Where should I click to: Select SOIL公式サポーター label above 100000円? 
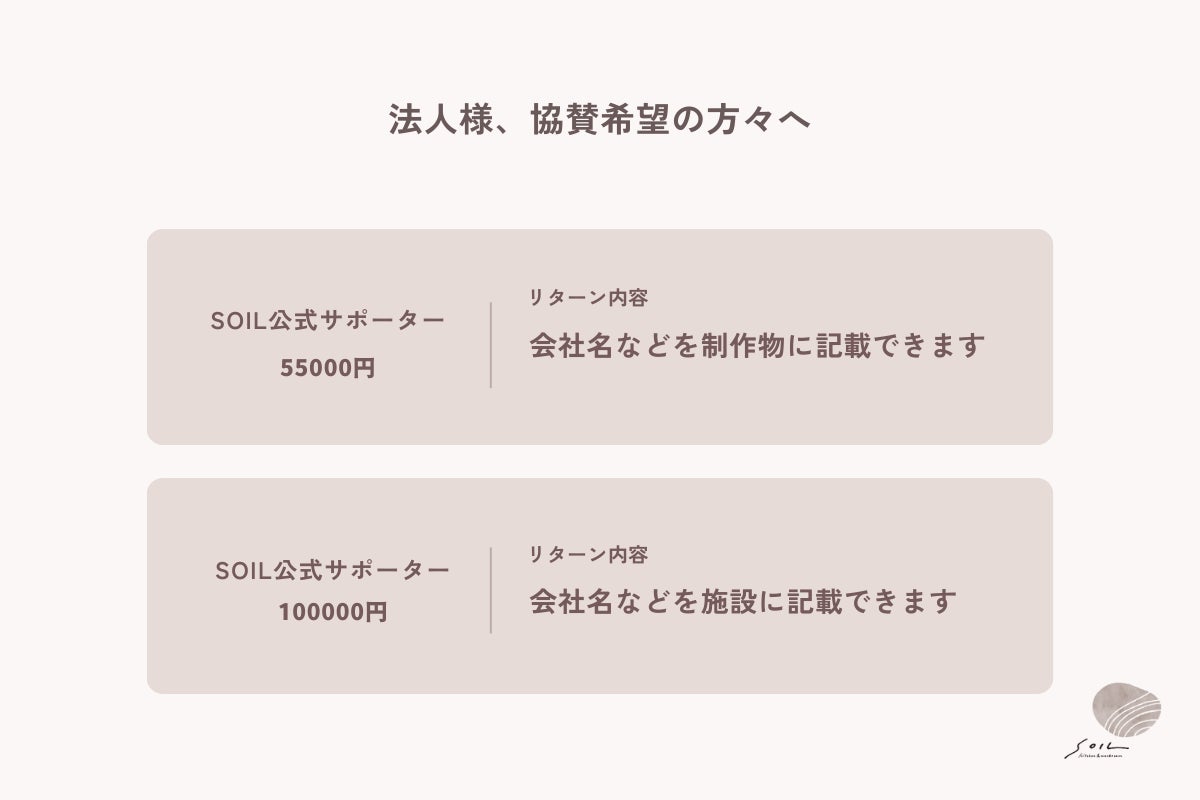point(332,571)
